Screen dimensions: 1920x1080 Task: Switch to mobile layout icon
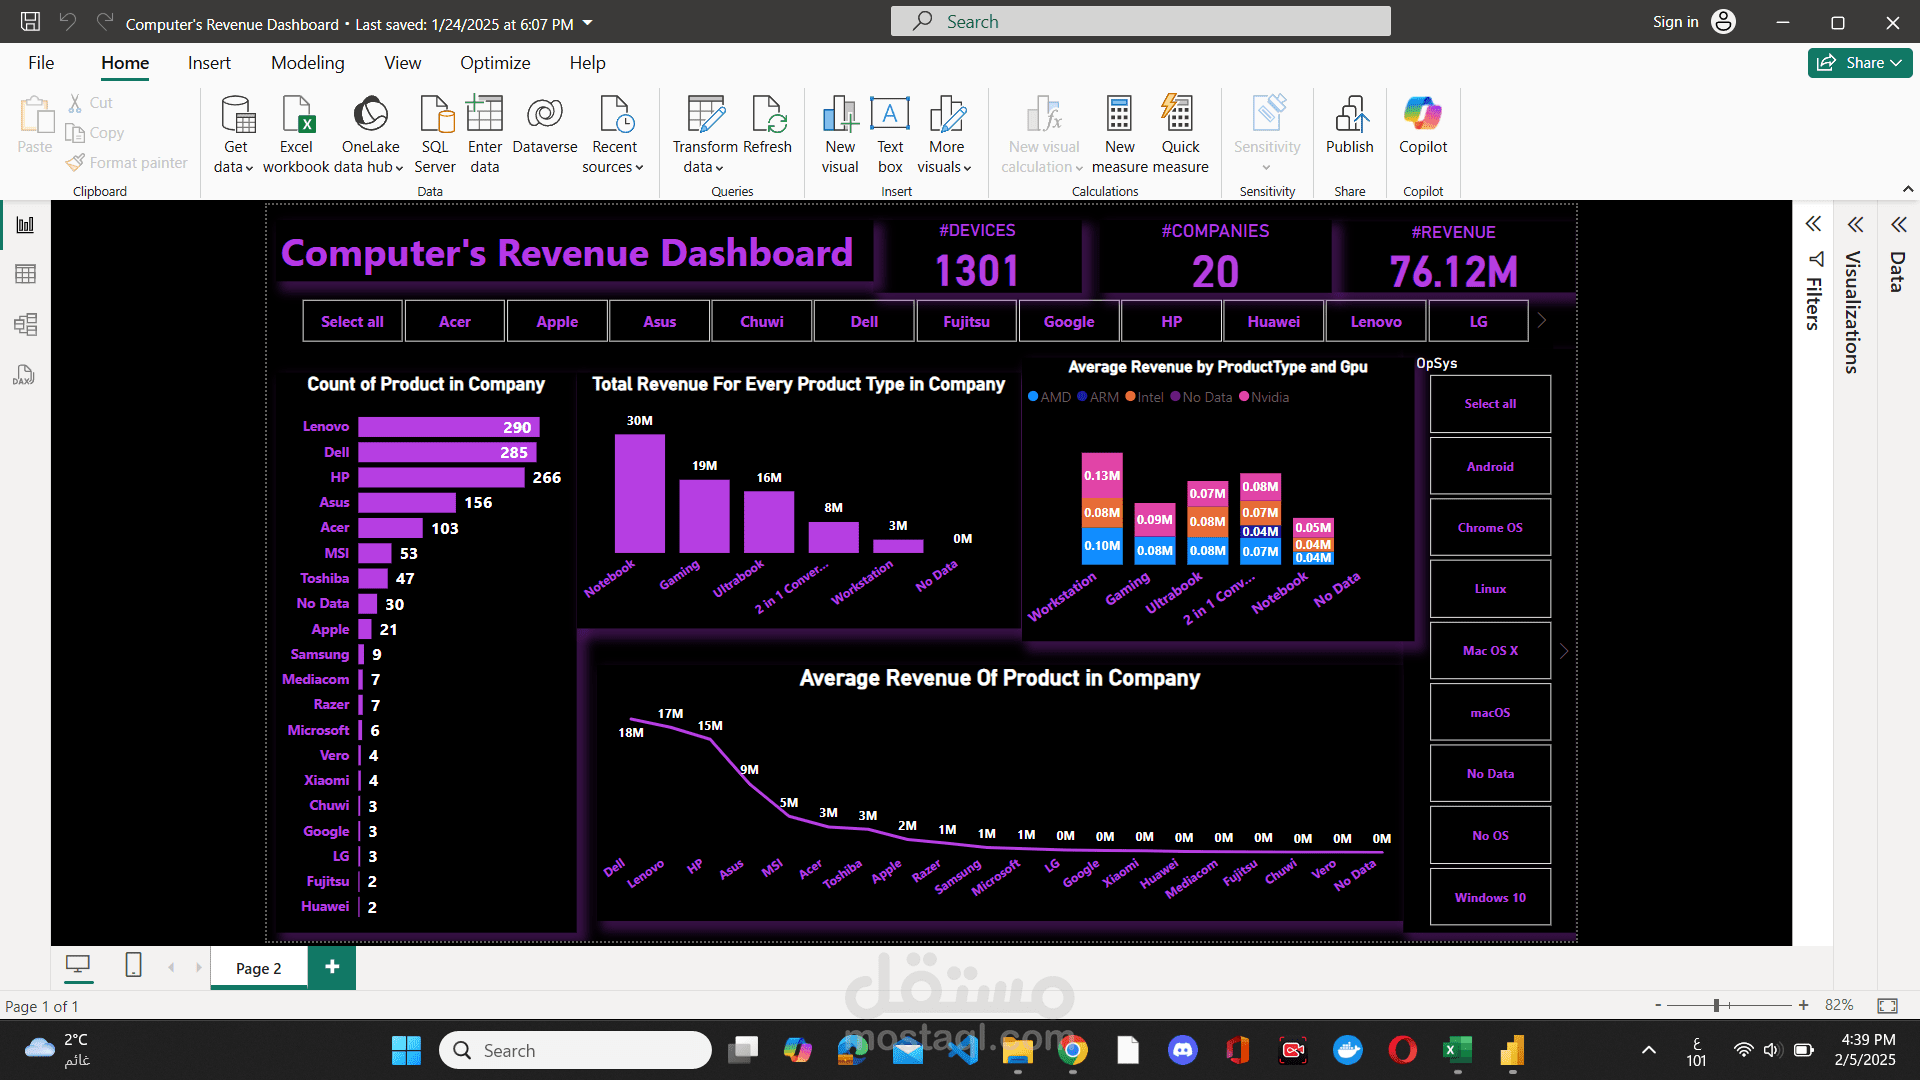[x=133, y=965]
